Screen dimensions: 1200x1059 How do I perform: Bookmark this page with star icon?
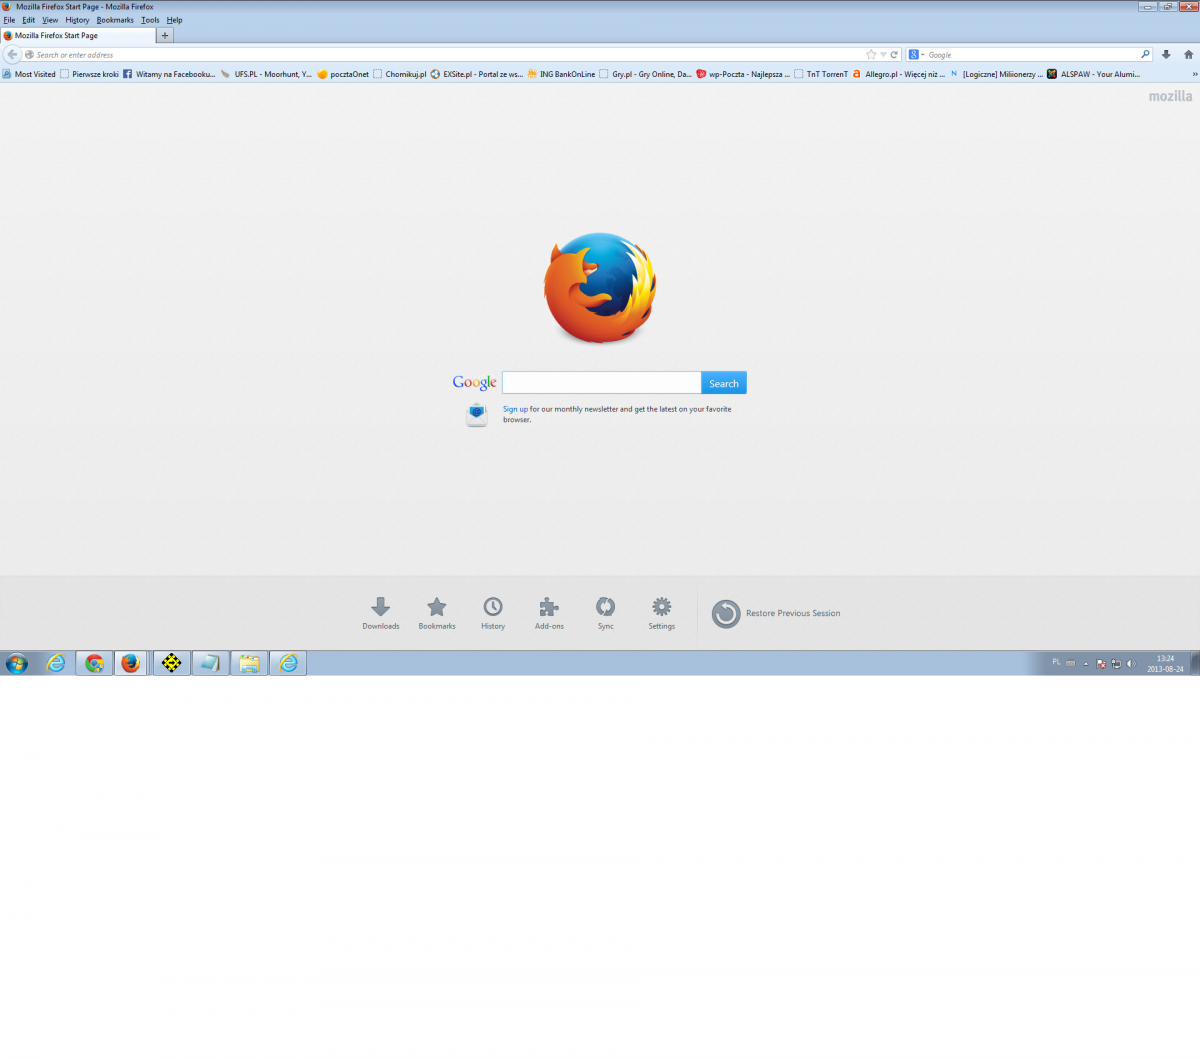coord(871,55)
